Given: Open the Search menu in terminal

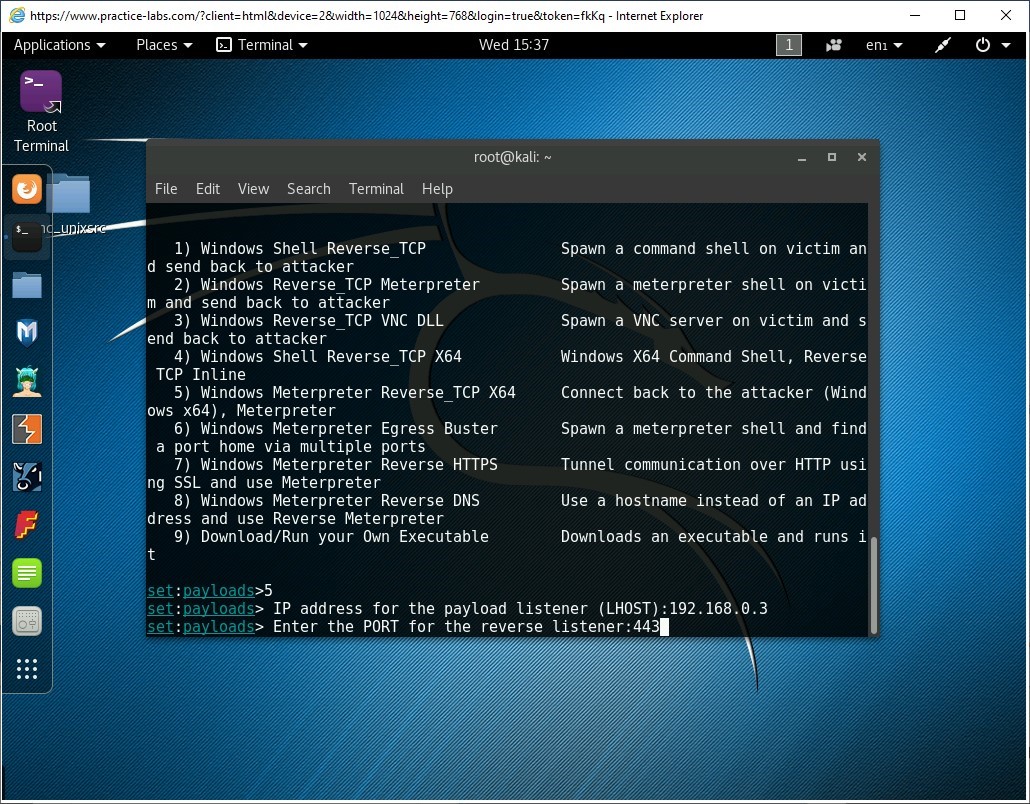Looking at the screenshot, I should (x=308, y=189).
